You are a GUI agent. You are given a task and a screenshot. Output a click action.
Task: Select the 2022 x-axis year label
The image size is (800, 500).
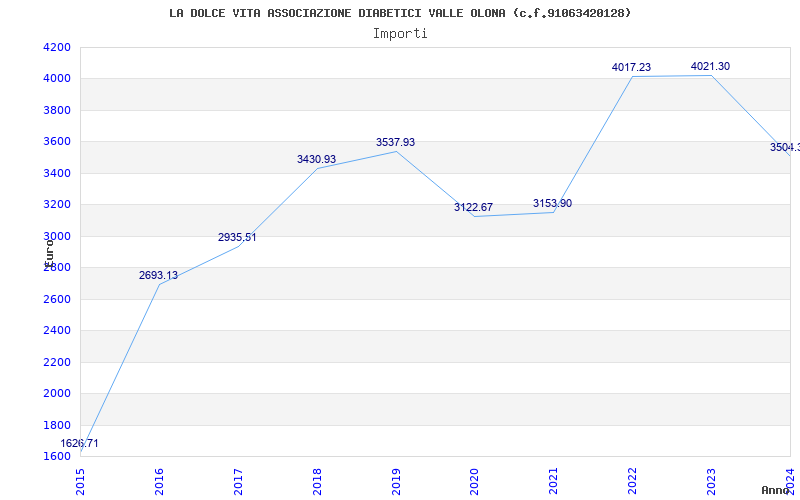click(x=632, y=482)
